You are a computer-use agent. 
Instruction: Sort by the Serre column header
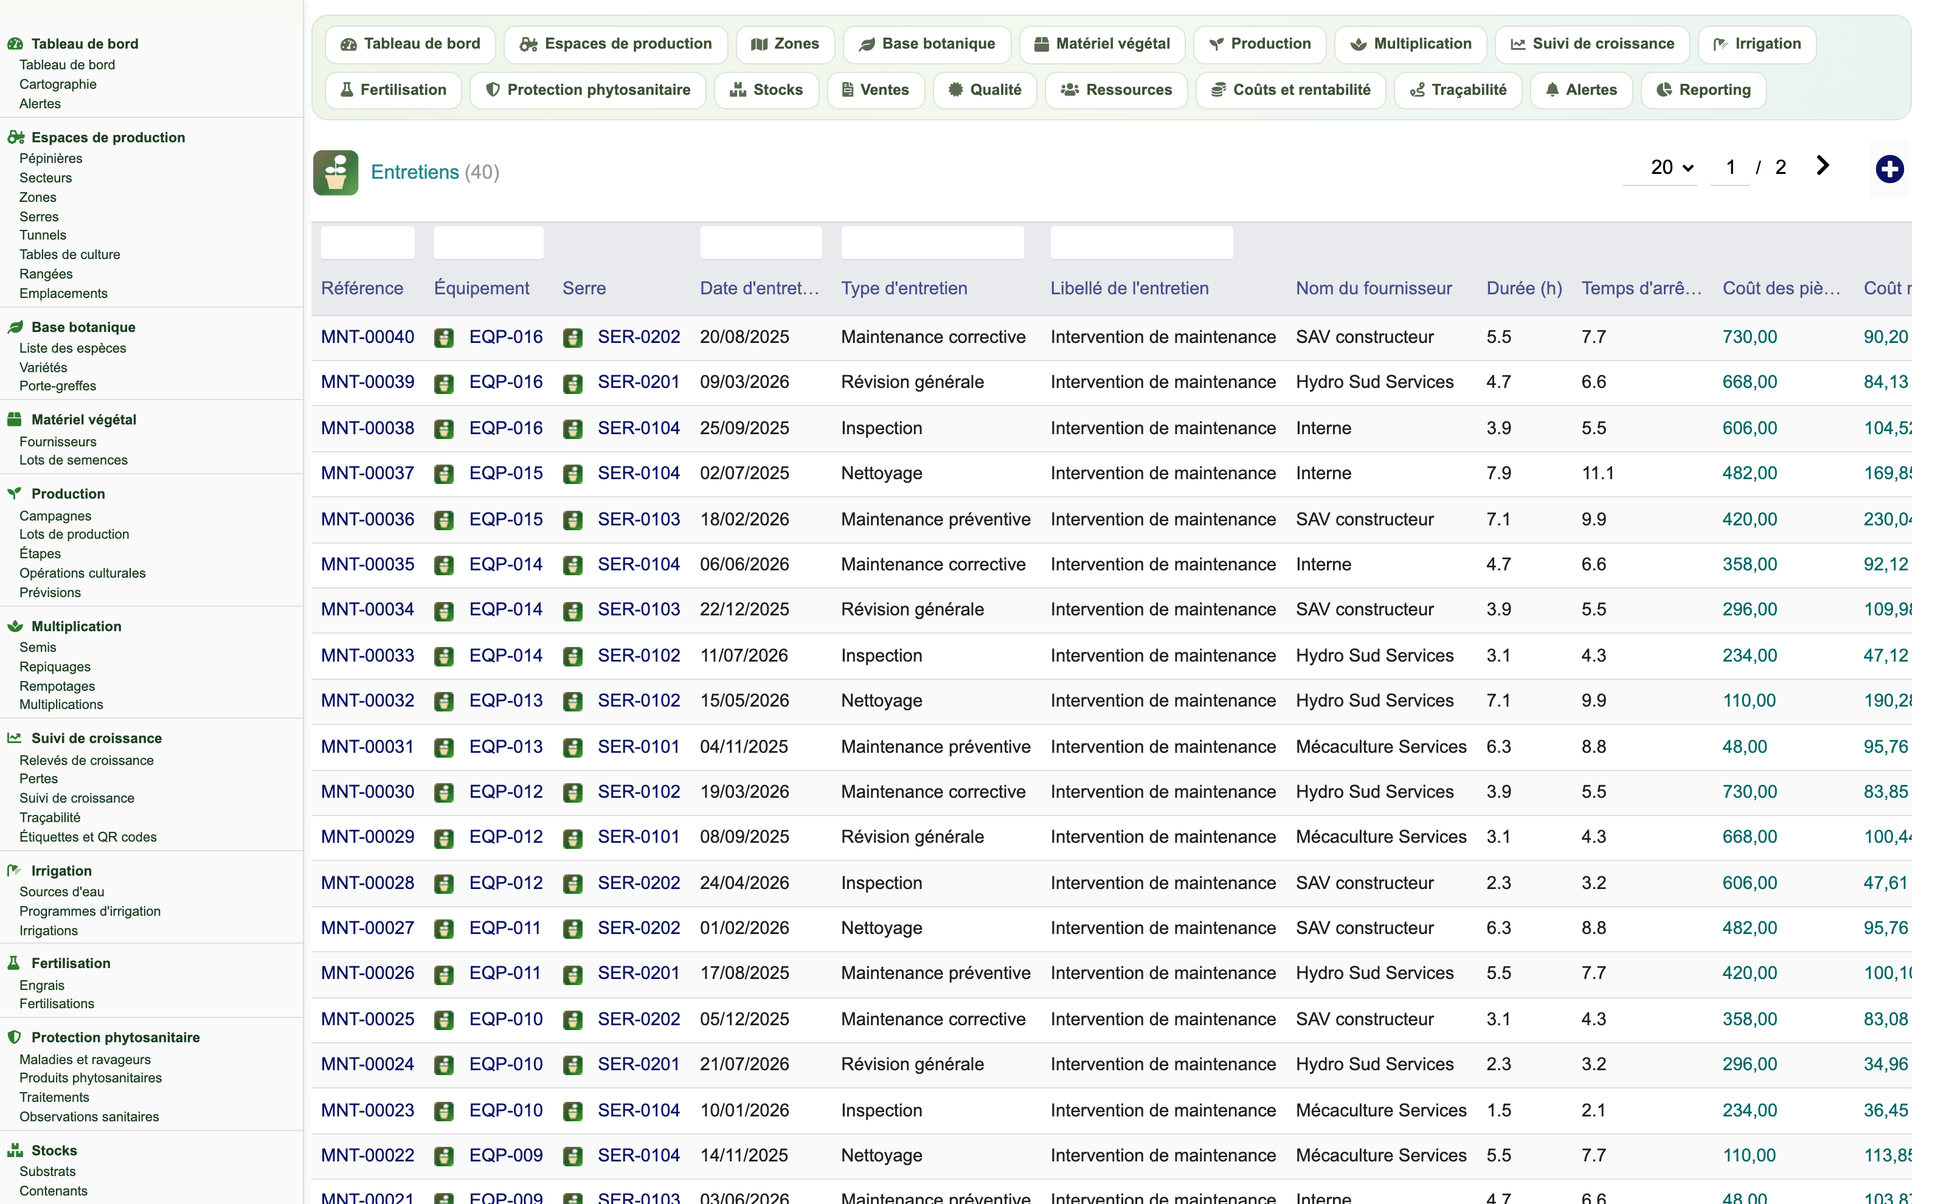point(584,288)
